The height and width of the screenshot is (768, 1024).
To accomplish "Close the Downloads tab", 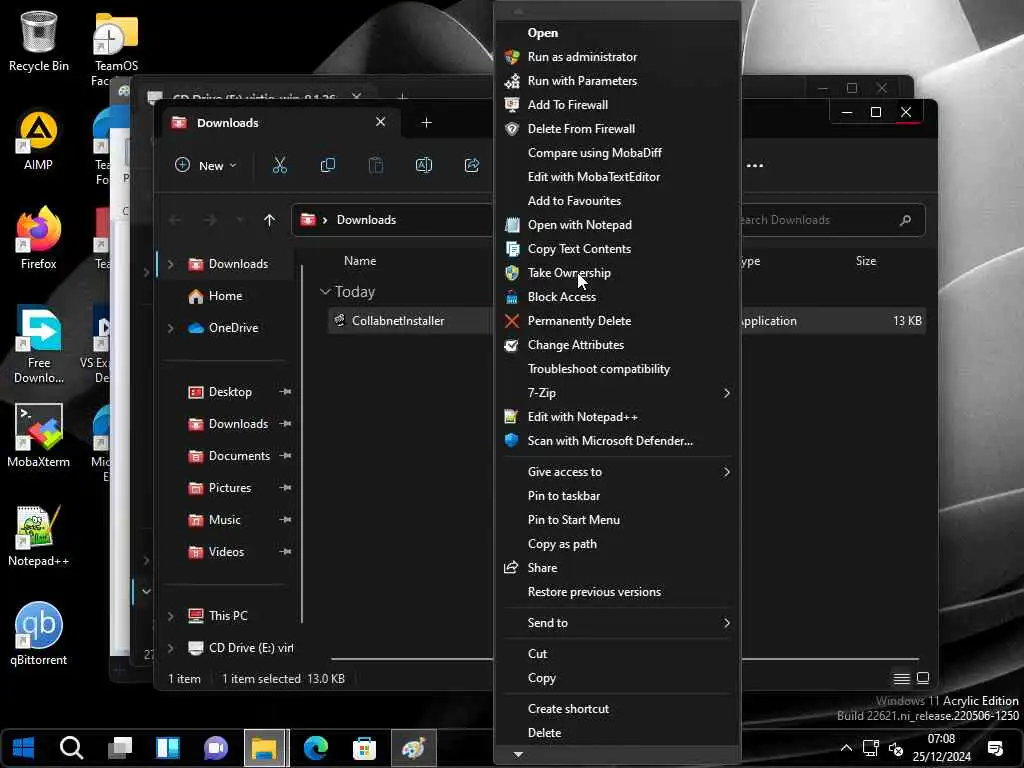I will pos(380,122).
